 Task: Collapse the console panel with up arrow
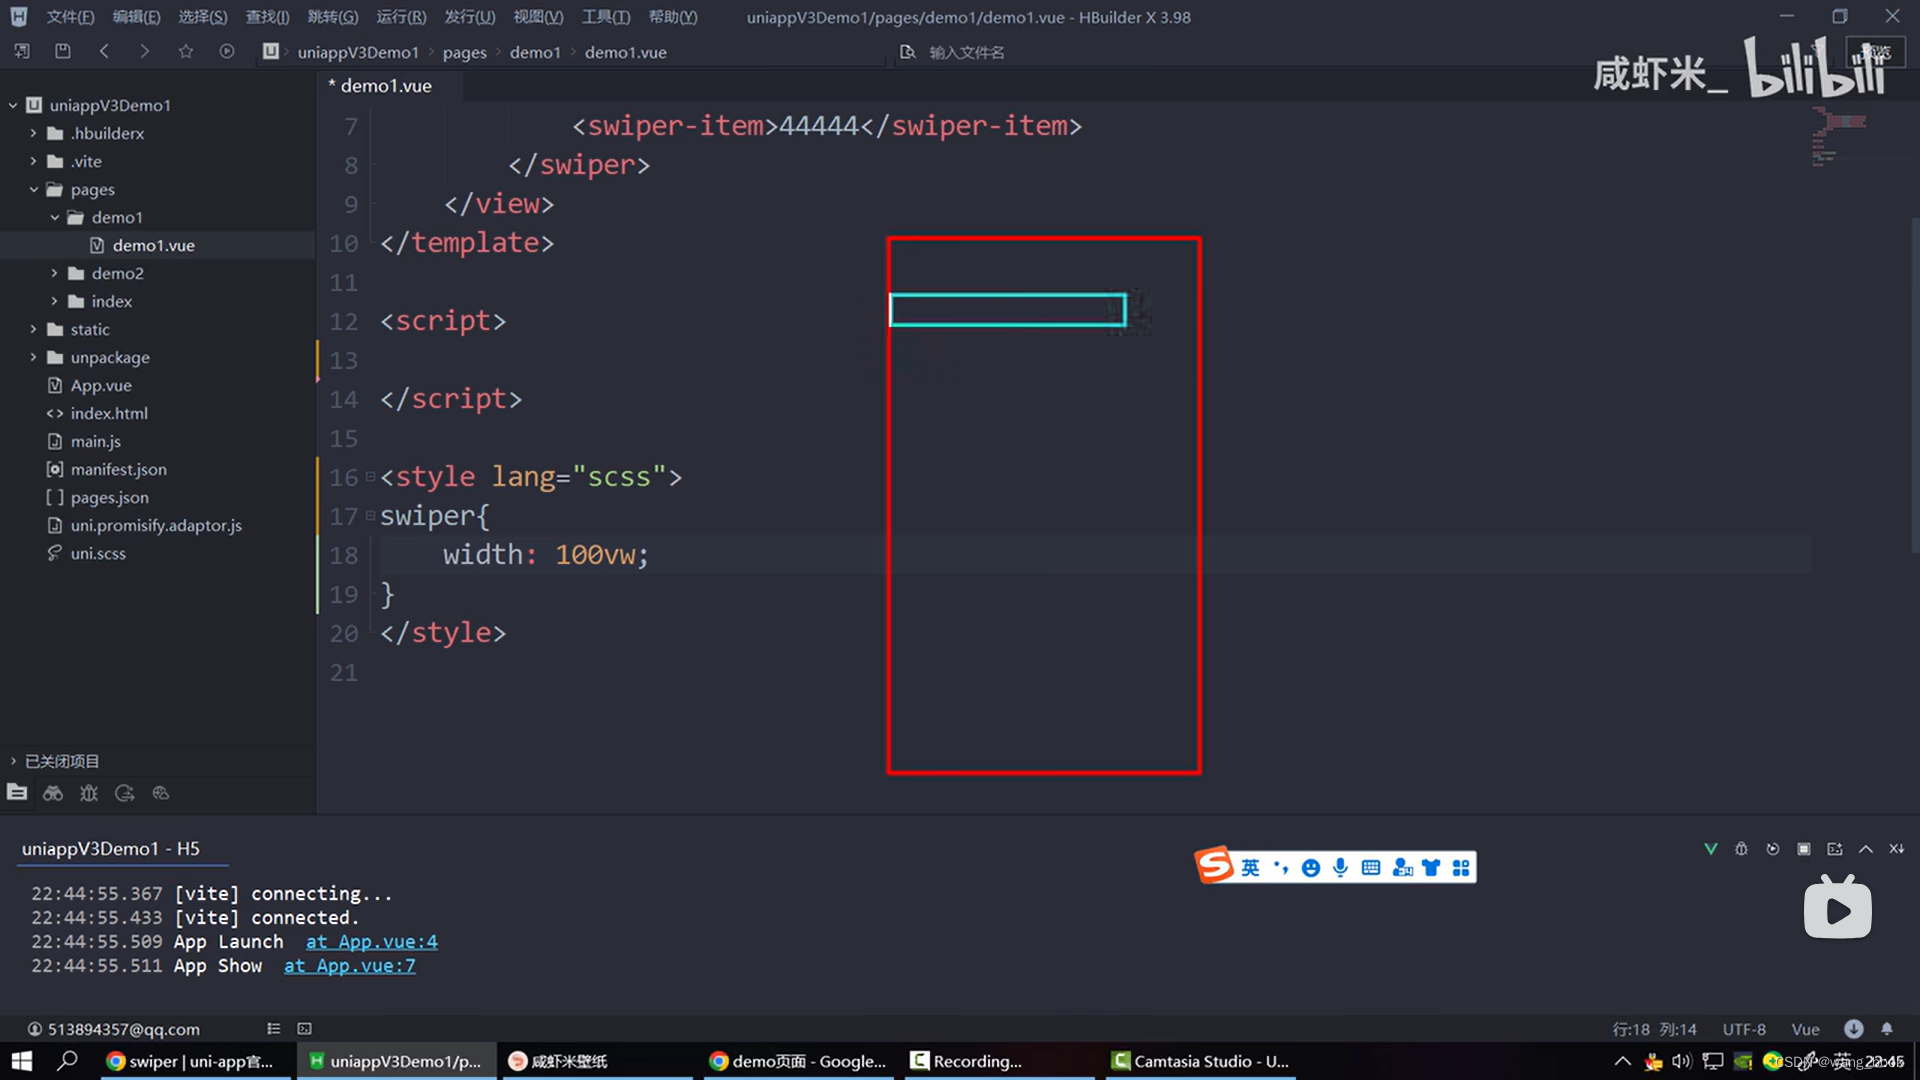pos(1866,849)
